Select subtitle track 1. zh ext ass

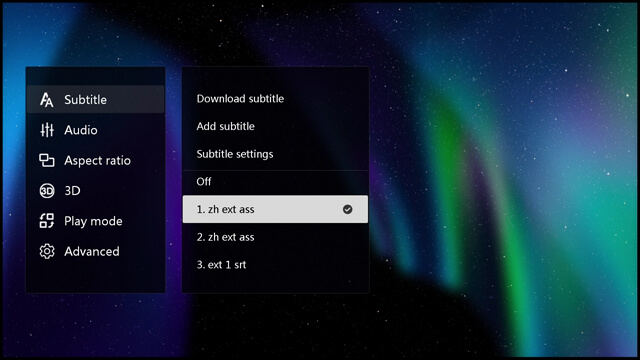coord(275,209)
